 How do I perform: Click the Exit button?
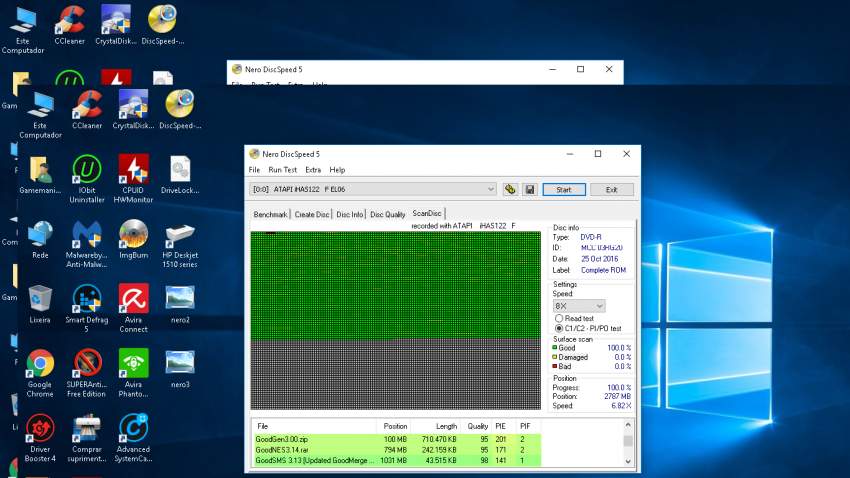pos(611,190)
